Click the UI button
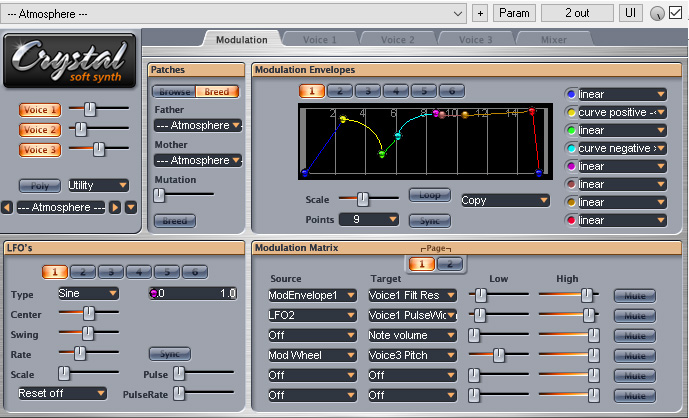Viewport: 689px width, 418px height. coord(630,13)
